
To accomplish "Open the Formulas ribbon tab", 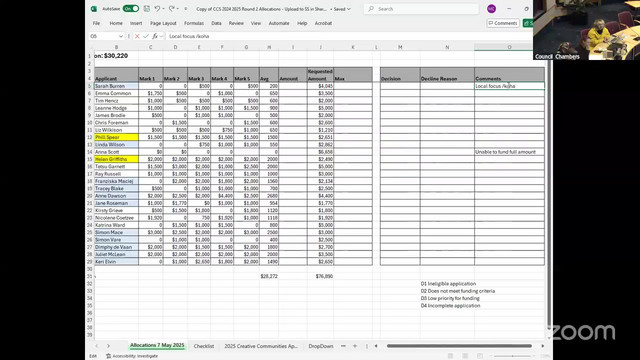I will [194, 23].
